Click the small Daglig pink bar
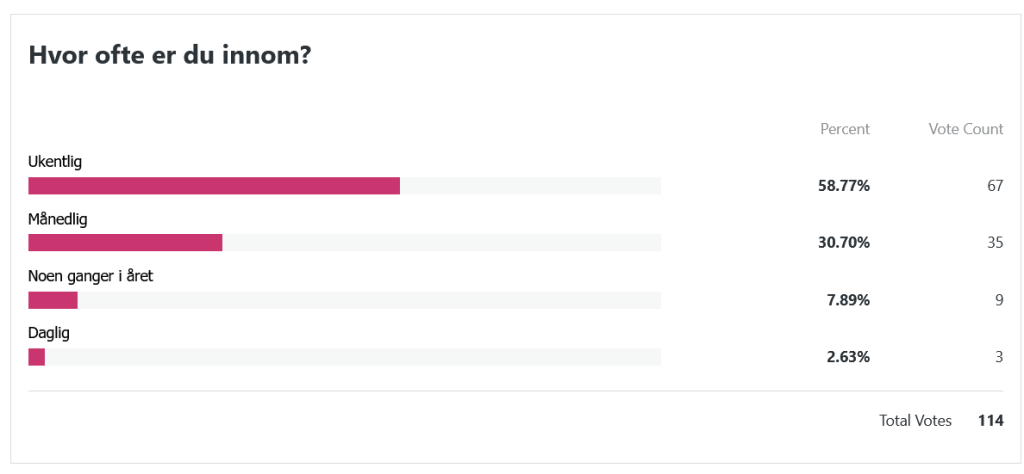This screenshot has height=474, width=1024. (x=37, y=357)
